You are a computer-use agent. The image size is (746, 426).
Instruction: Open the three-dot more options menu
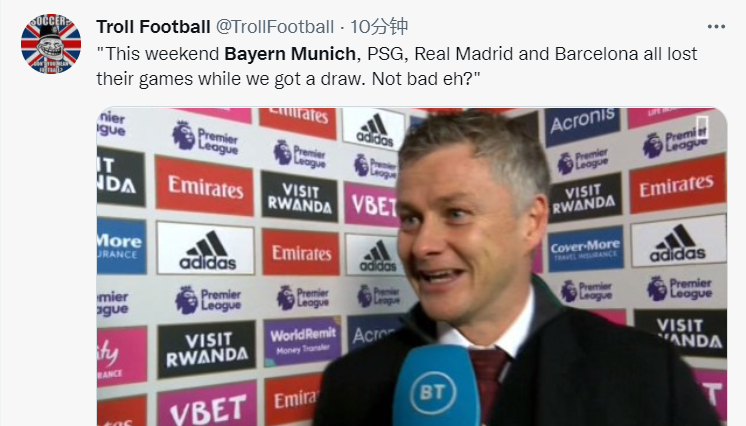716,27
